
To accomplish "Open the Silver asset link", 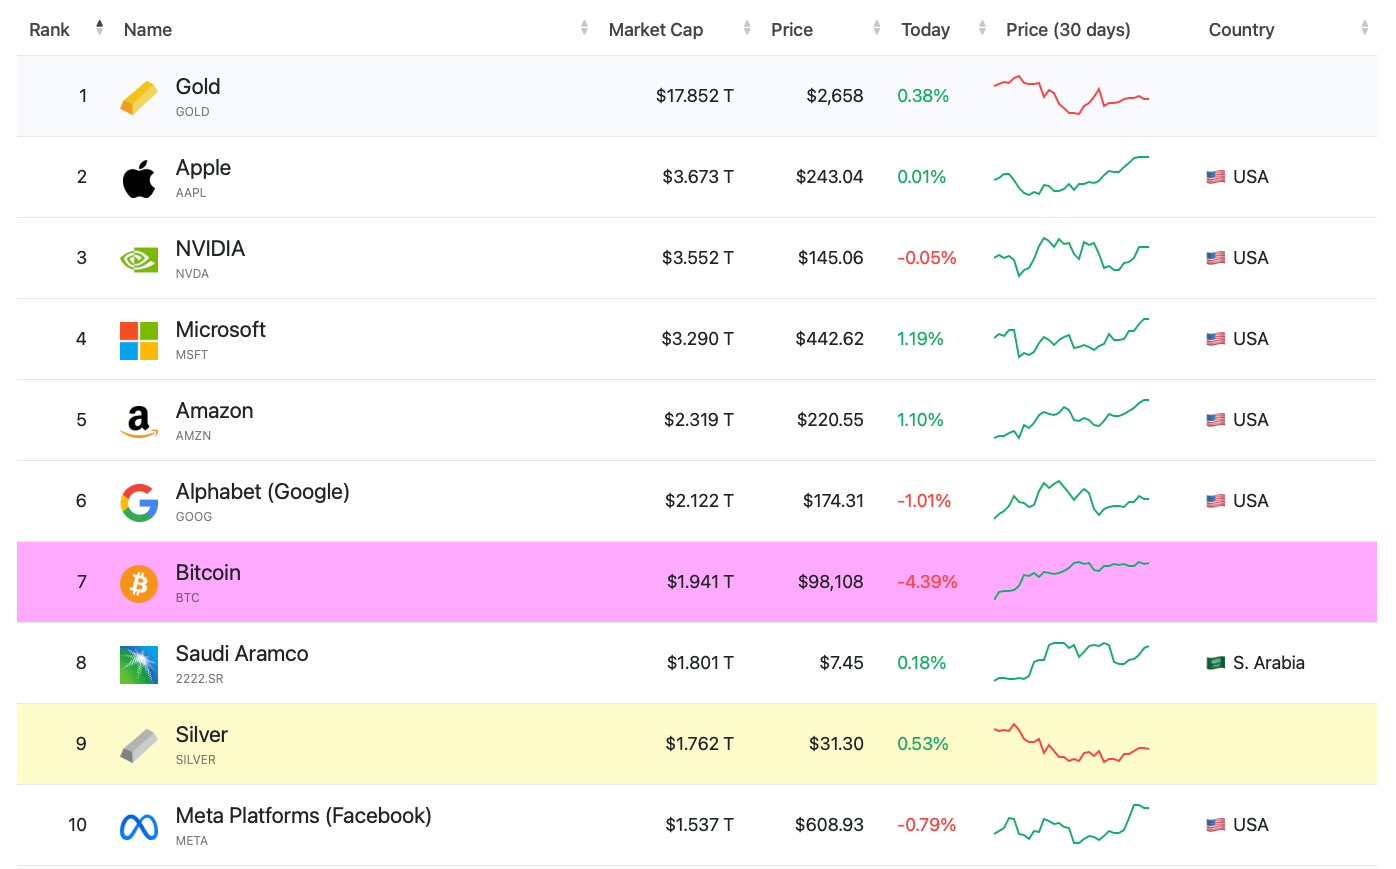I will pos(202,735).
